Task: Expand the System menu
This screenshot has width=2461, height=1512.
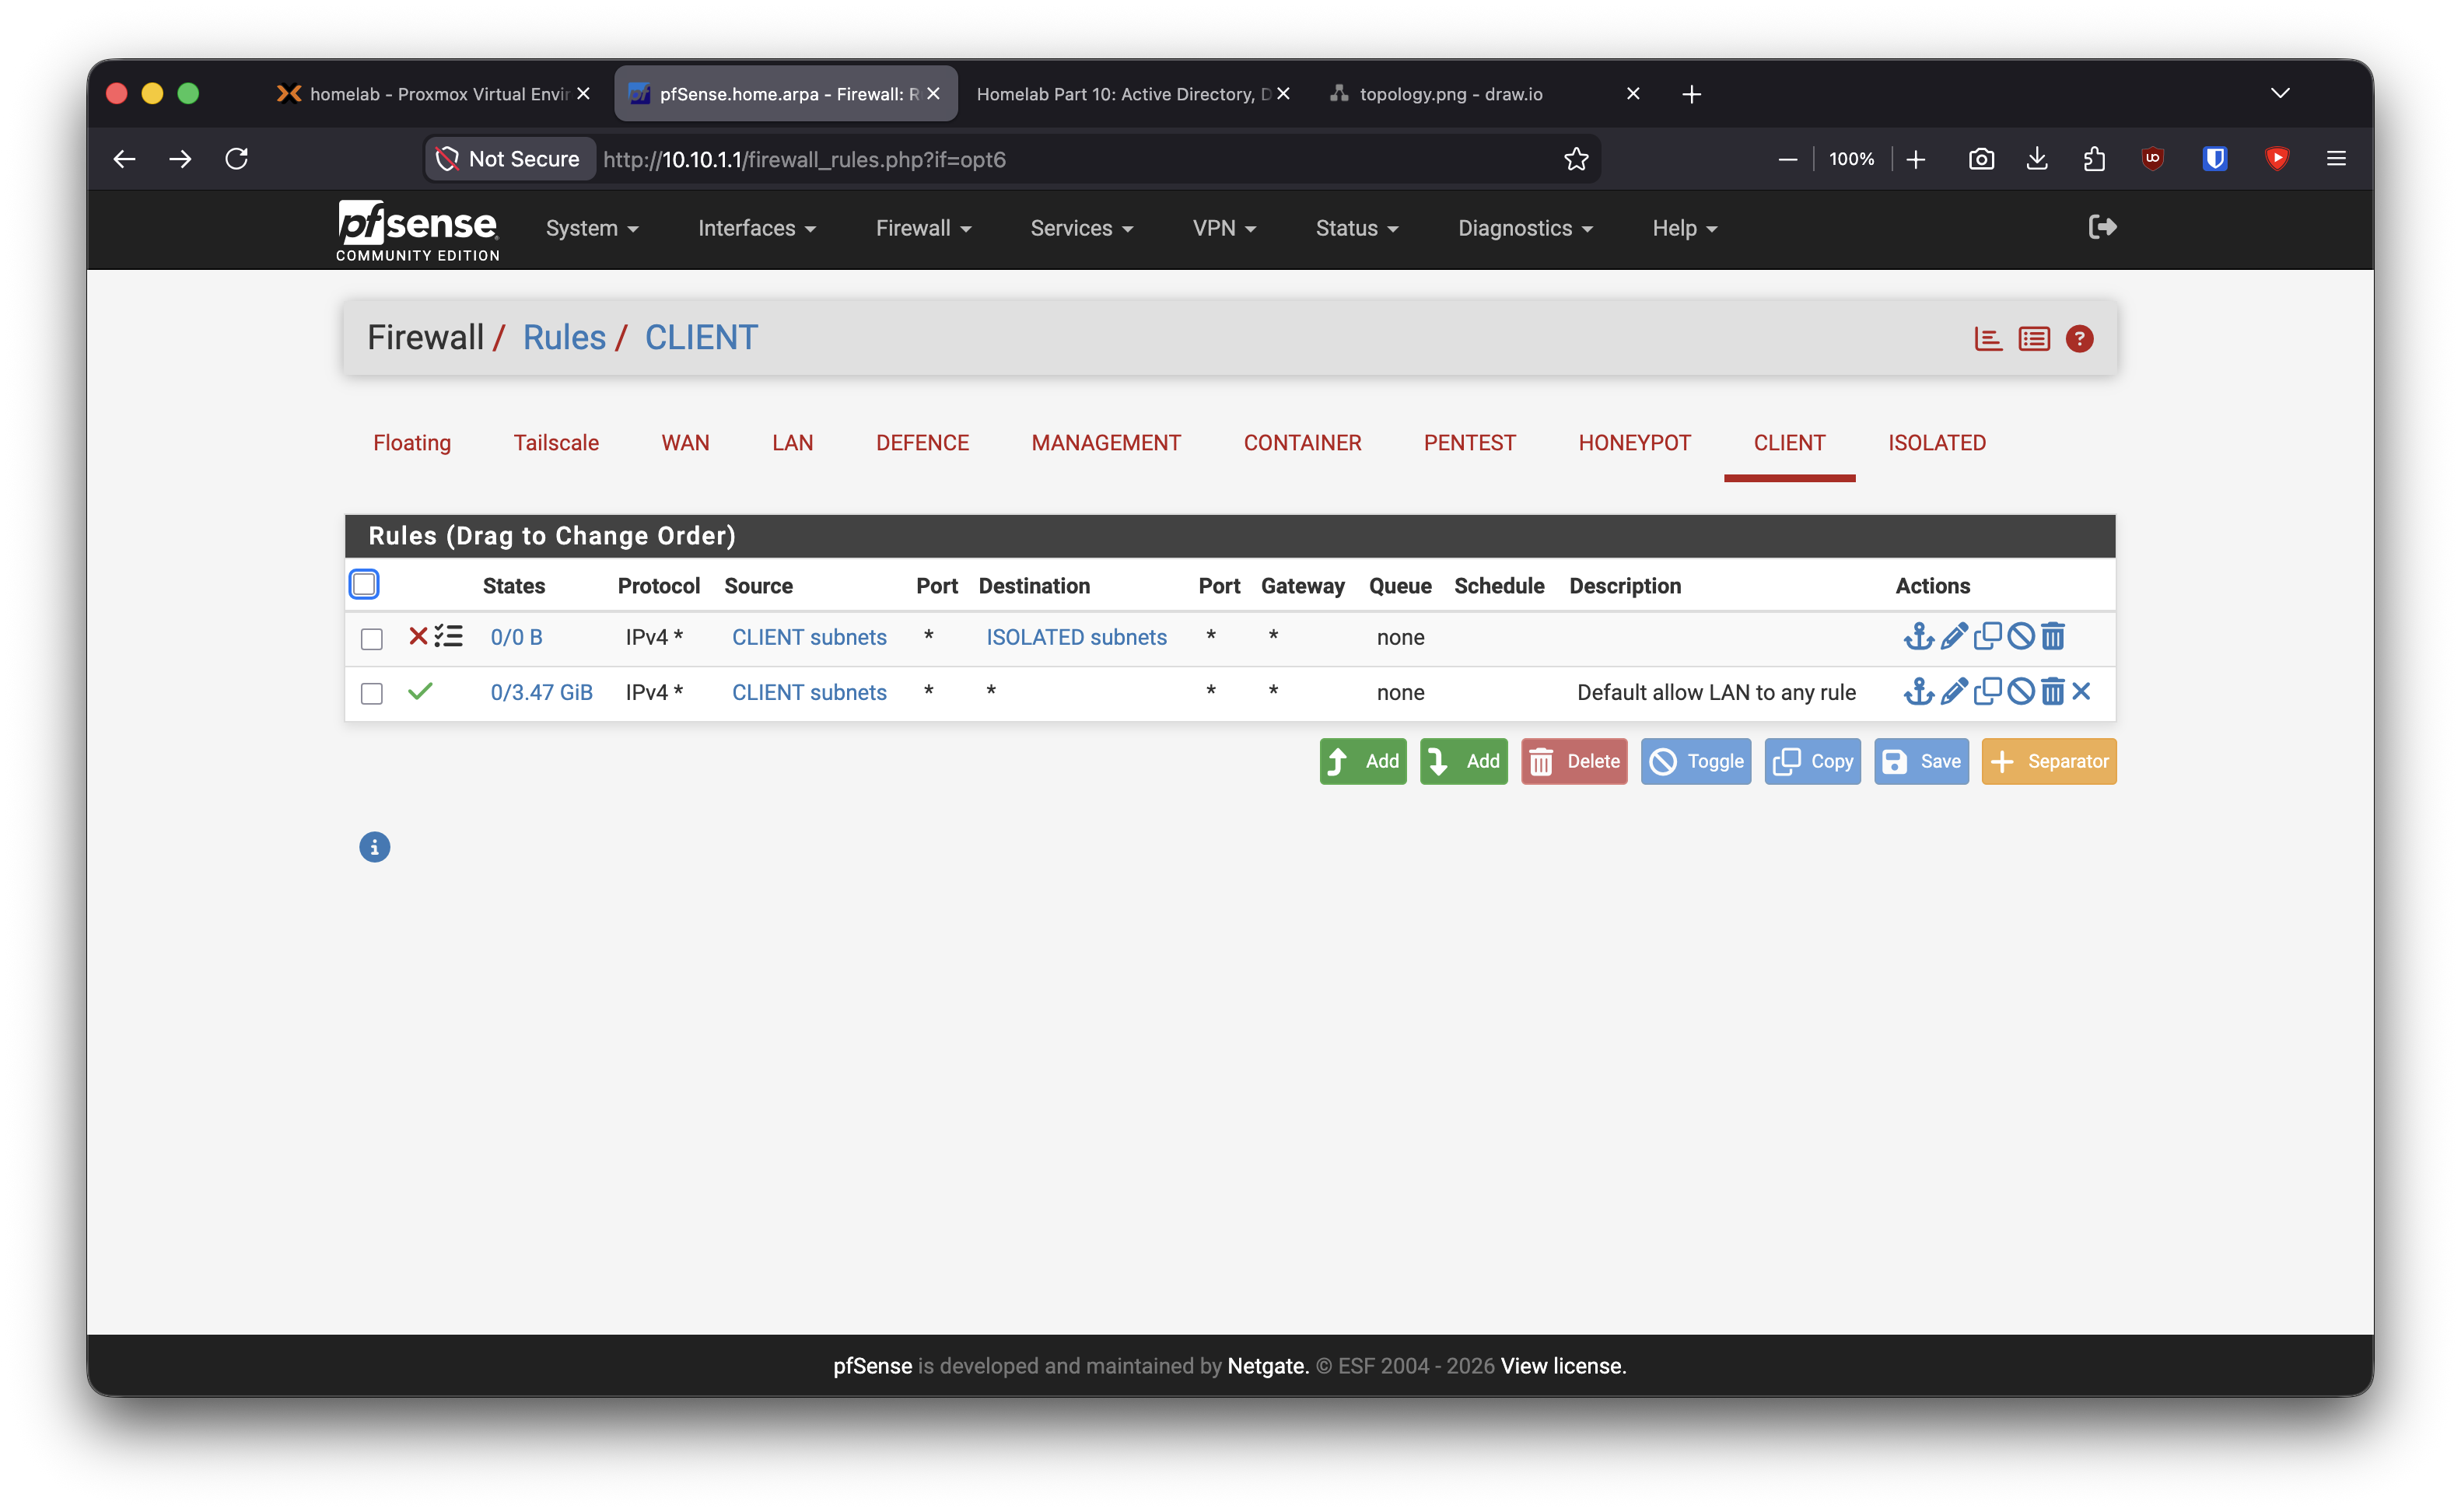Action: [x=592, y=228]
